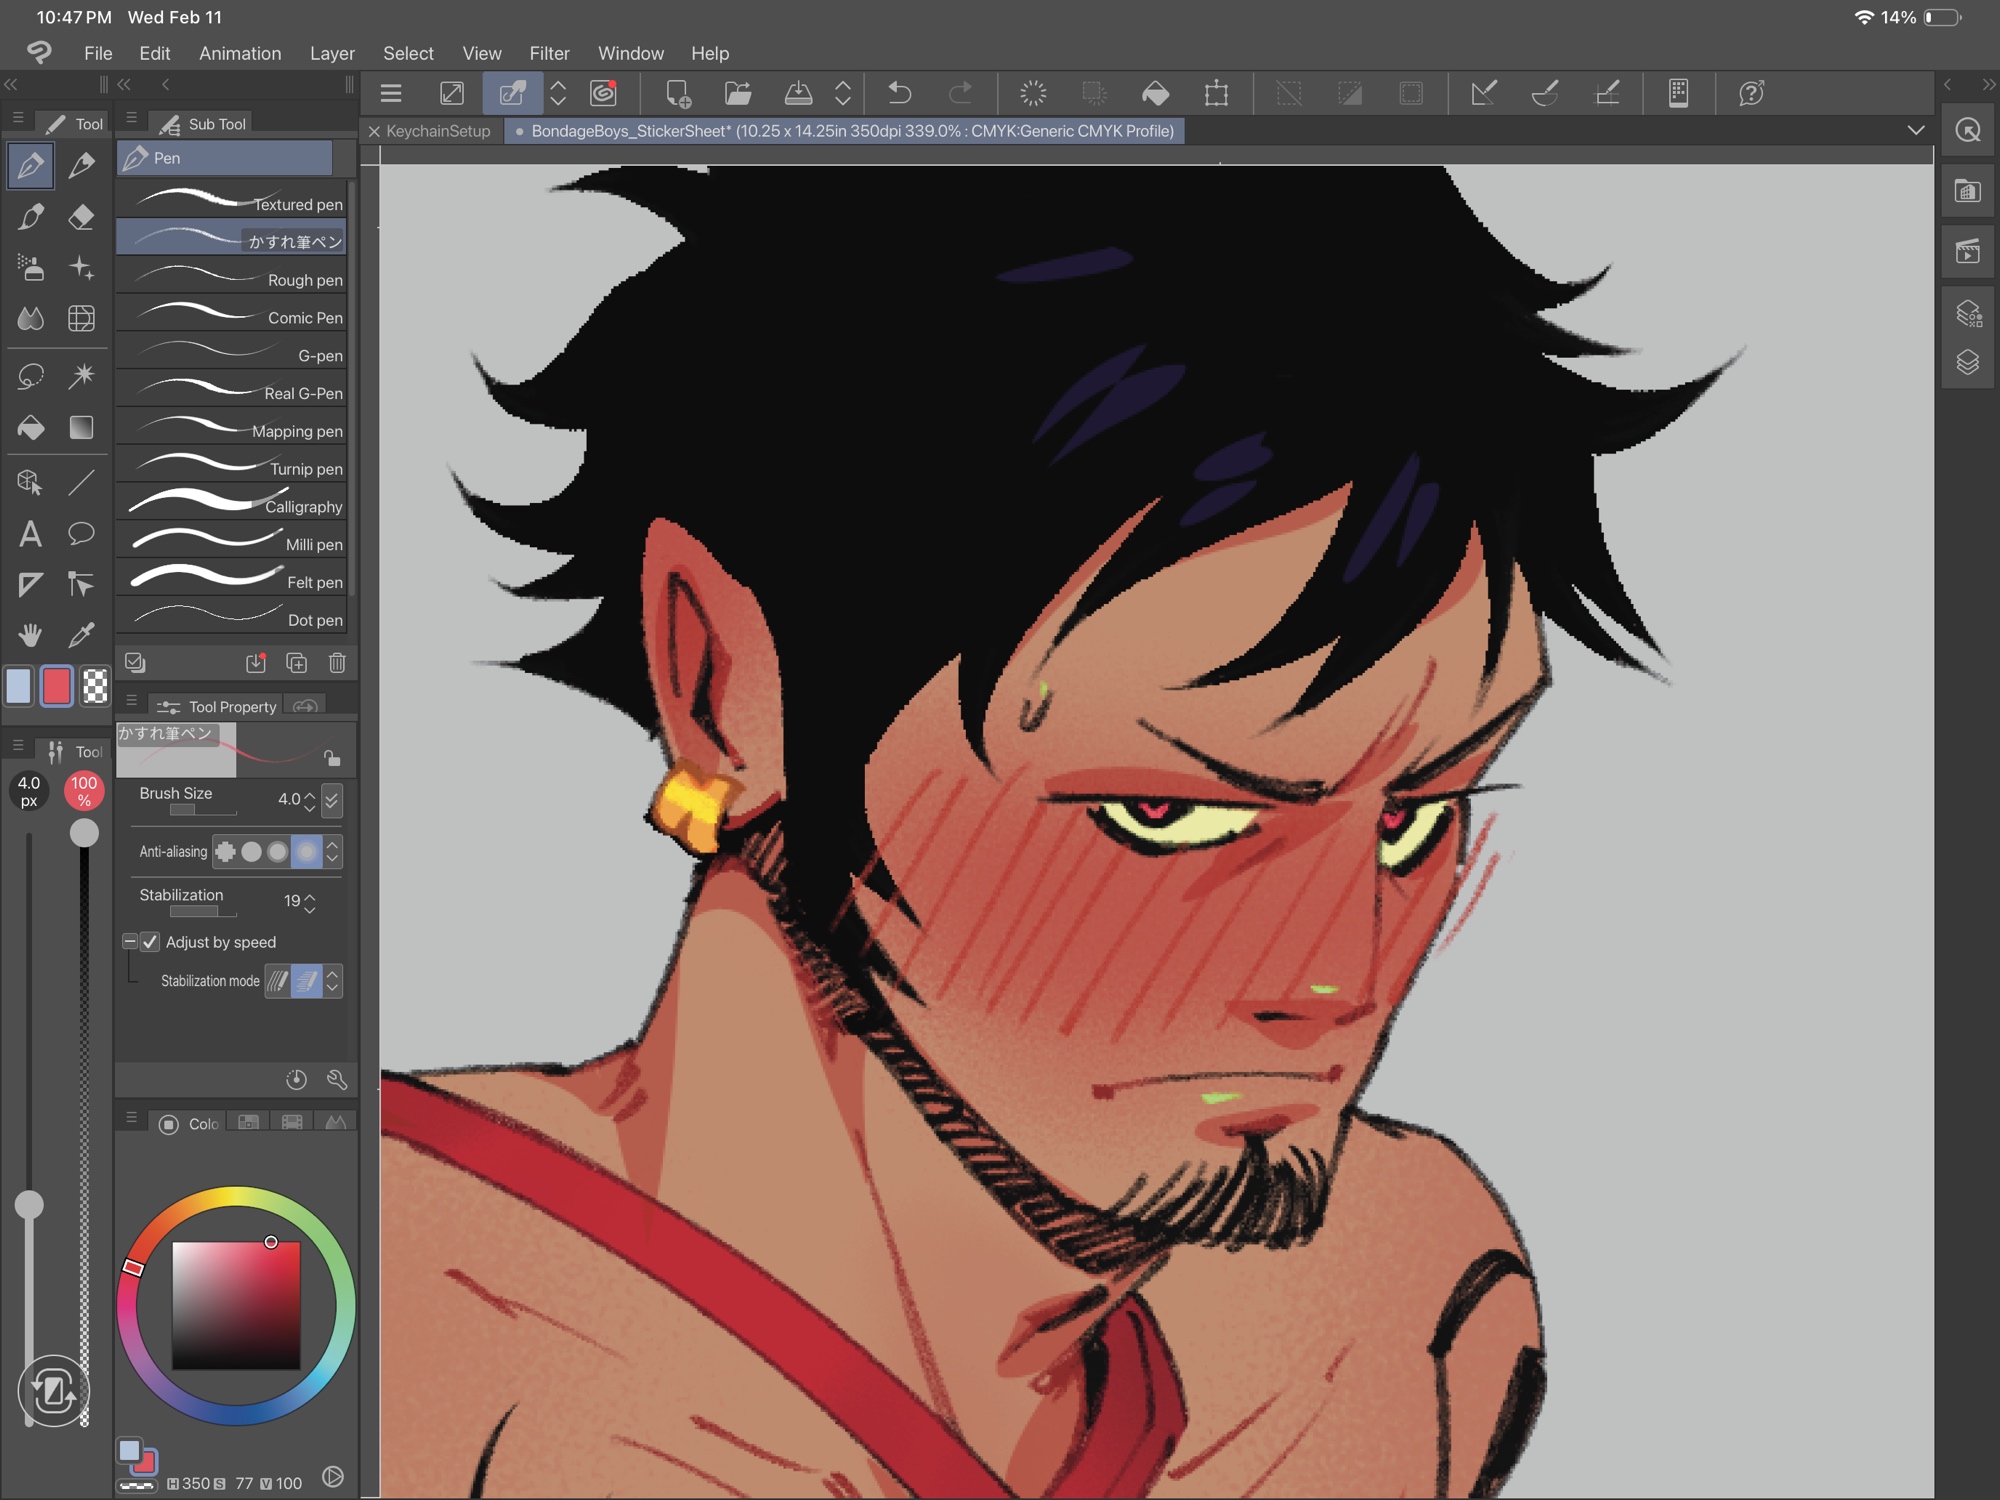This screenshot has height=1500, width=2000.
Task: Select the Calligraphy pen sub tool
Action: (x=232, y=506)
